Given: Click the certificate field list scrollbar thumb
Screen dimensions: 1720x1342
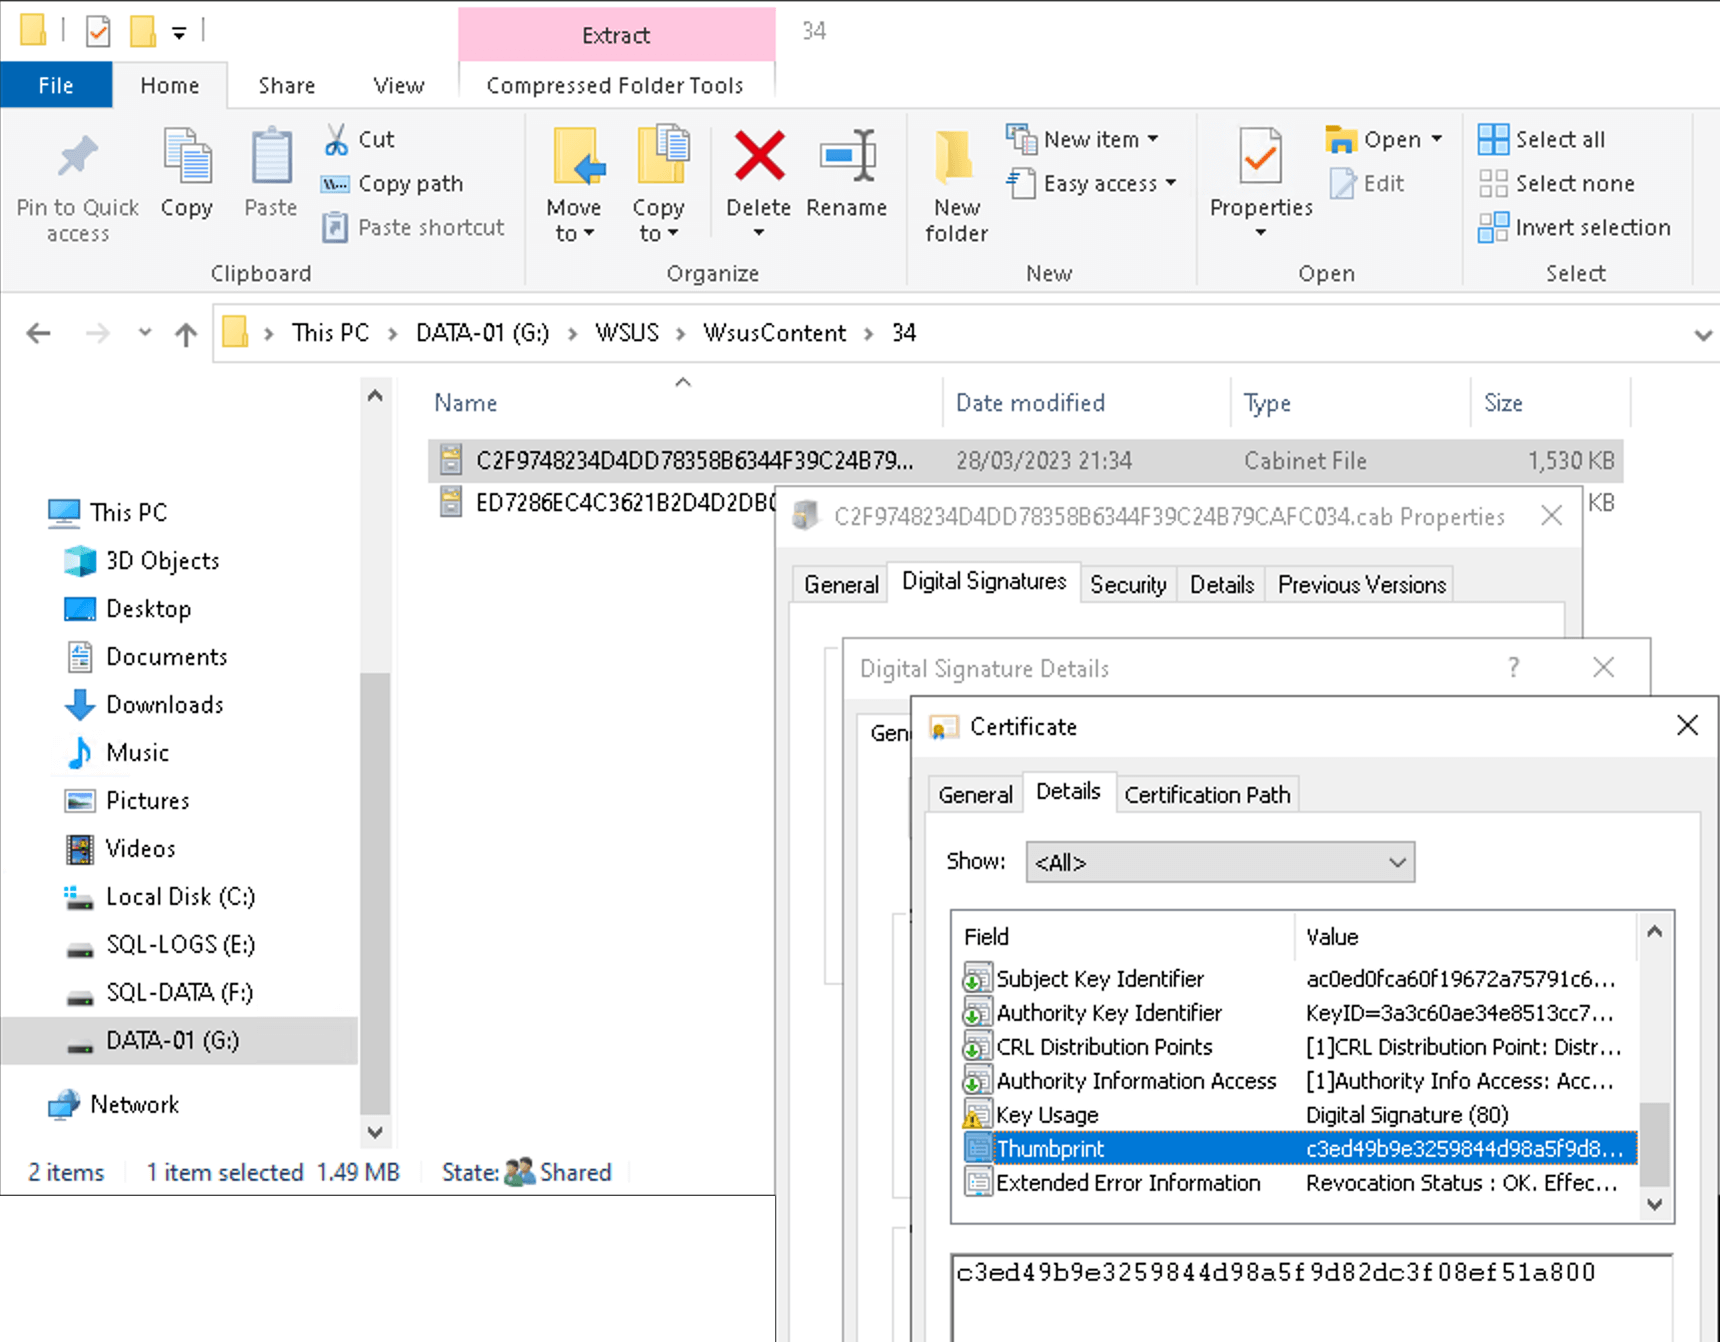Looking at the screenshot, I should tap(1655, 1145).
